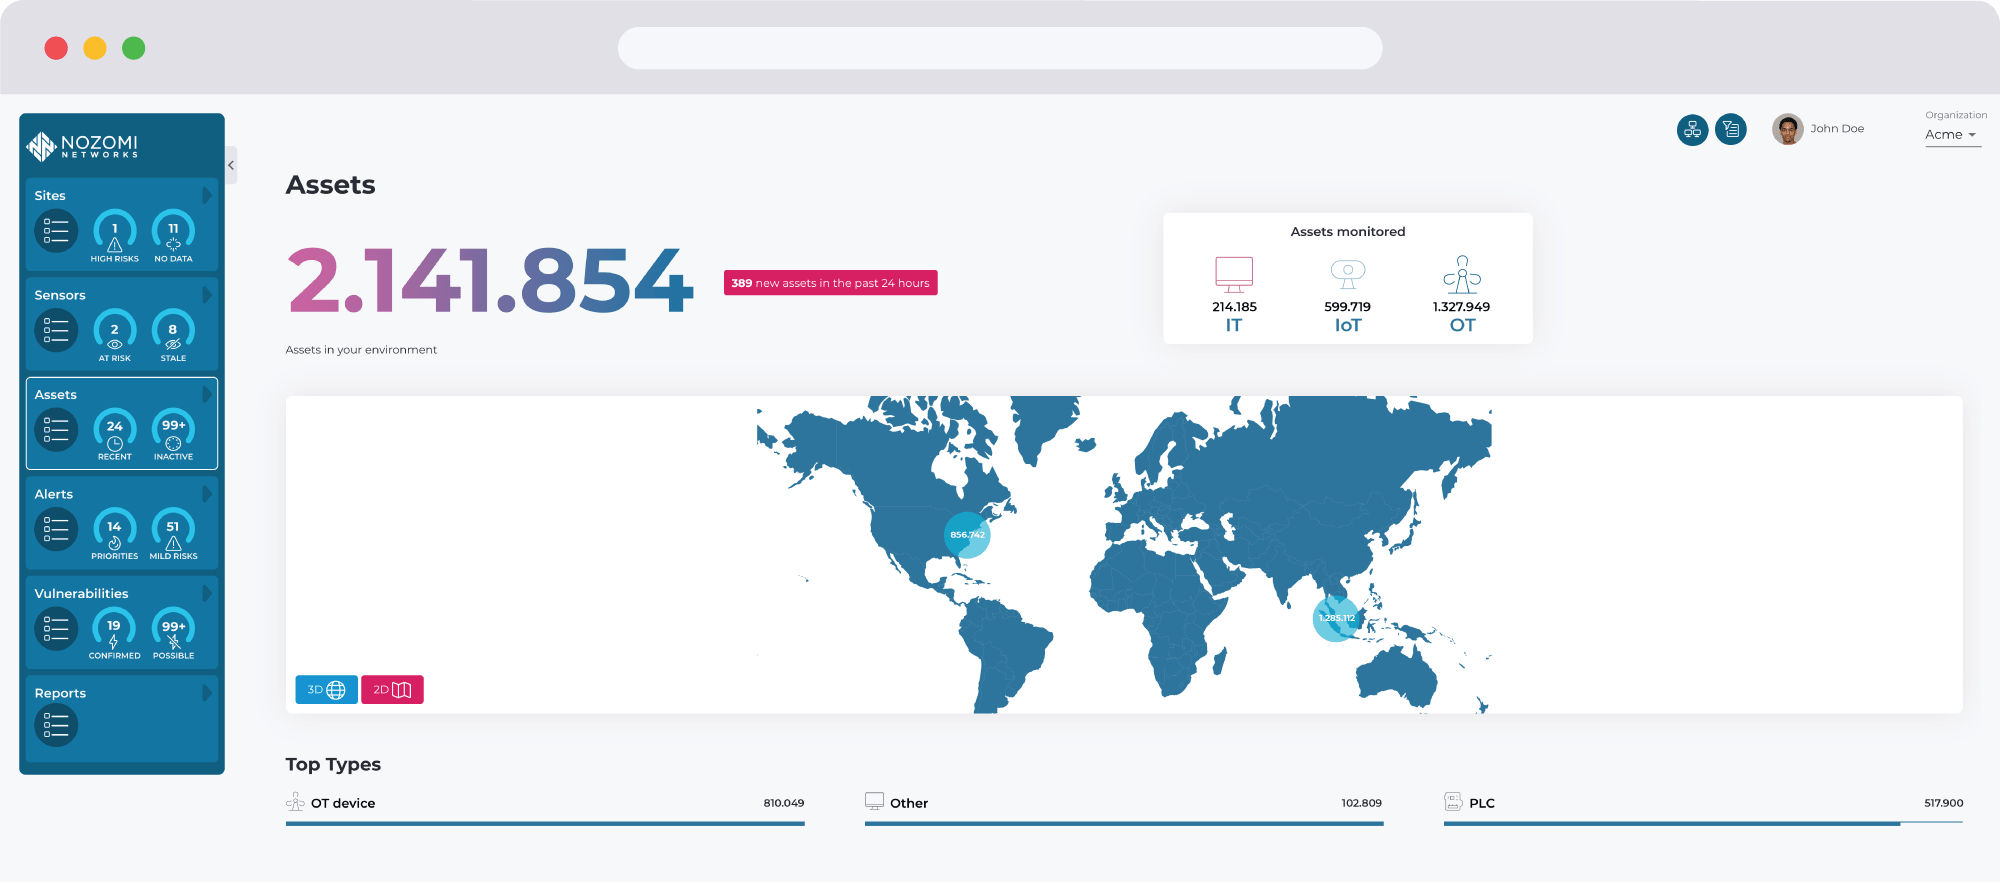Expand the Alerts section arrow

(207, 494)
